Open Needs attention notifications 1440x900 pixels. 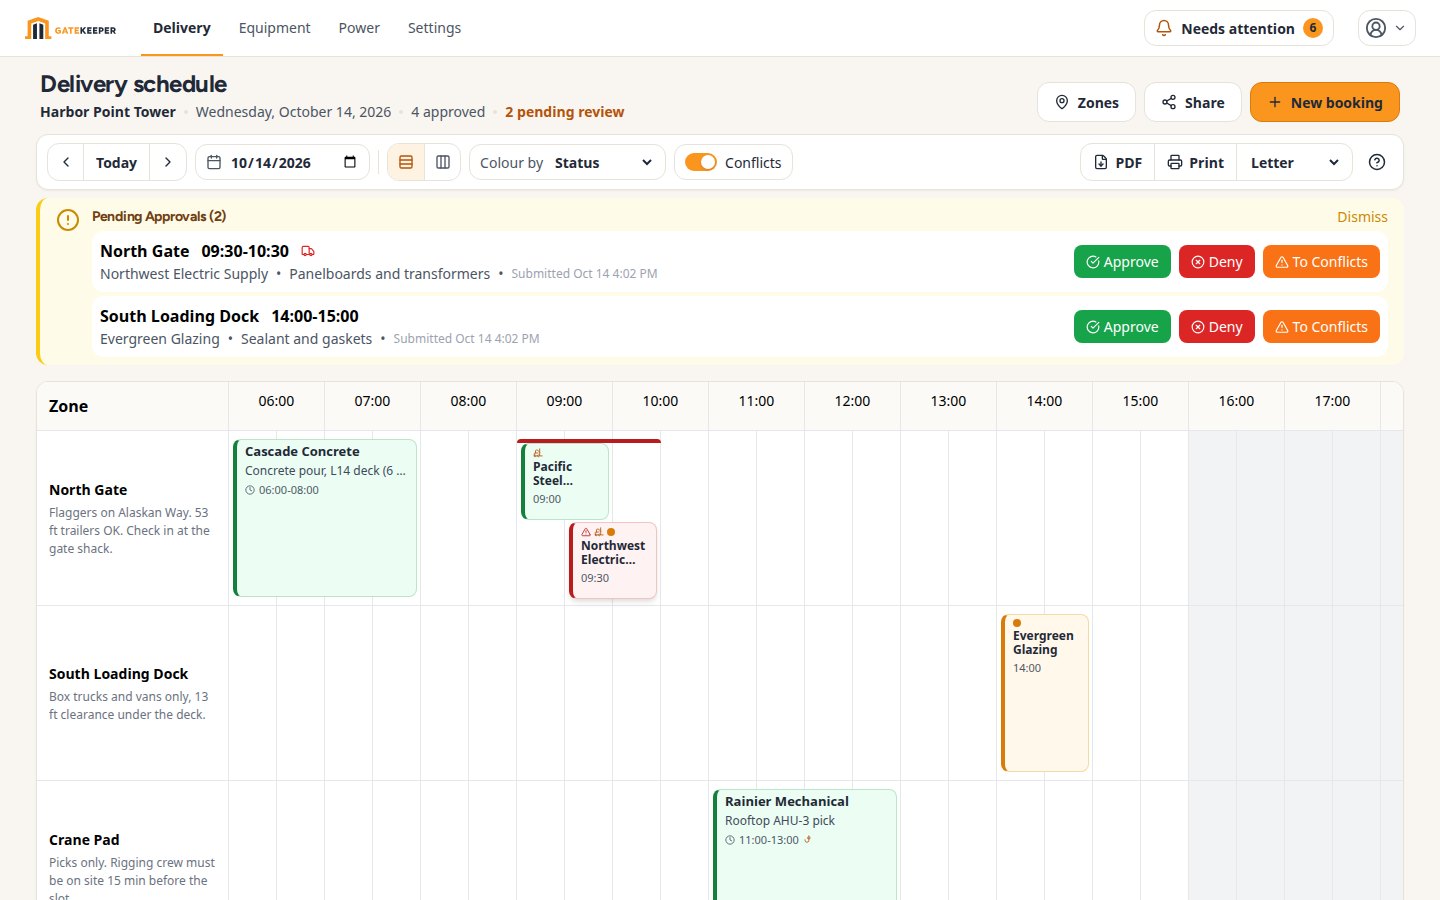pos(1238,28)
